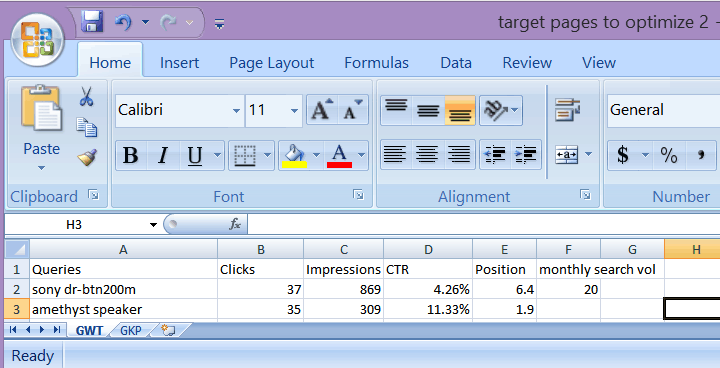Toggle highlighted Bottom Align button

click(460, 110)
